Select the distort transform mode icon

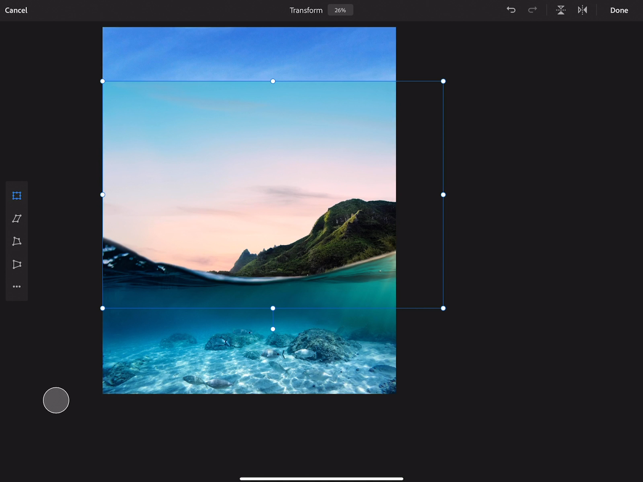click(x=17, y=241)
